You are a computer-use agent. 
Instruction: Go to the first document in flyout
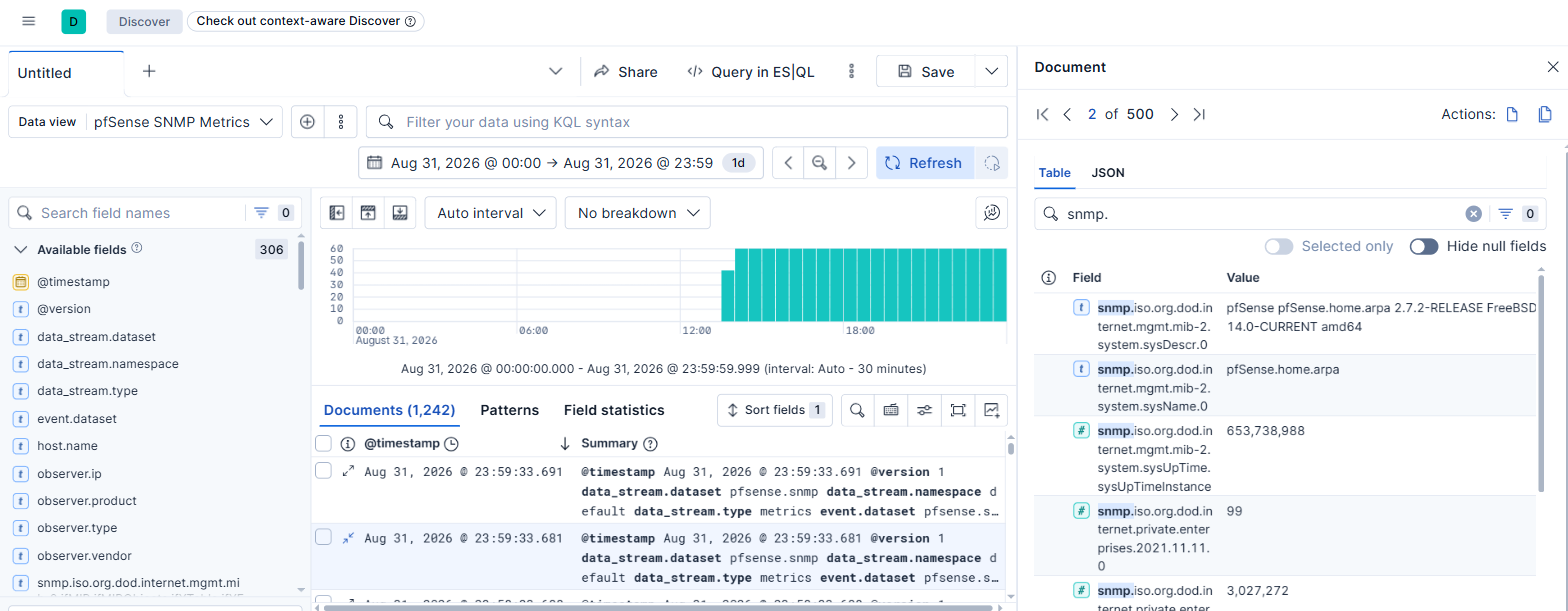pyautogui.click(x=1043, y=114)
